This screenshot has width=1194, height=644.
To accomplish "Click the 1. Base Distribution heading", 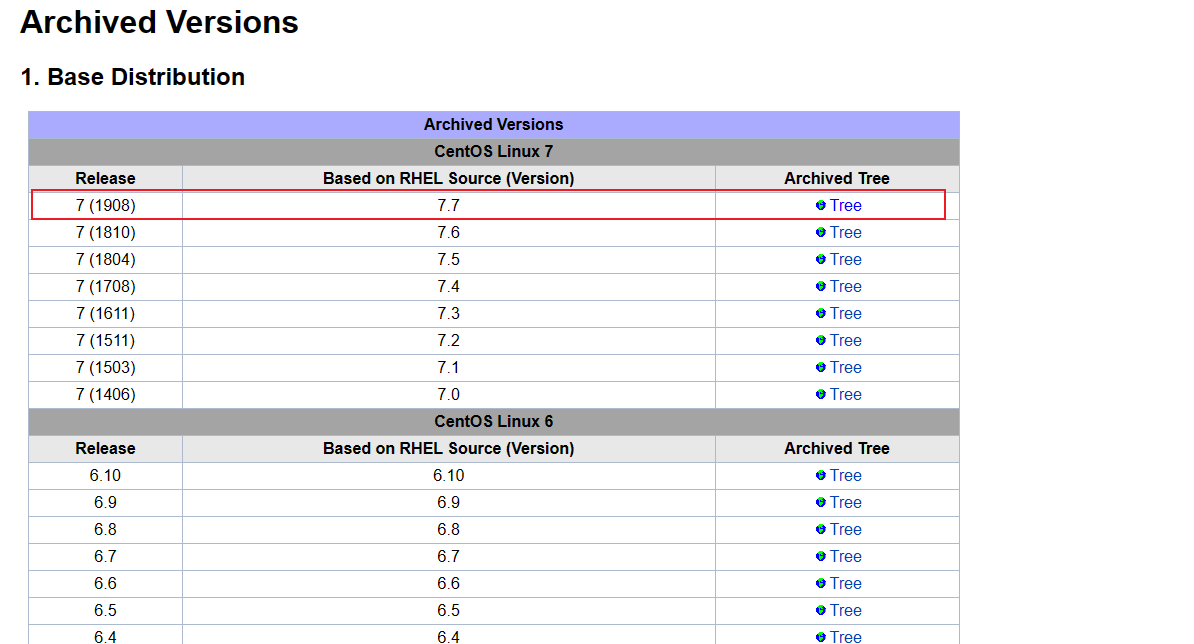I will click(x=132, y=77).
